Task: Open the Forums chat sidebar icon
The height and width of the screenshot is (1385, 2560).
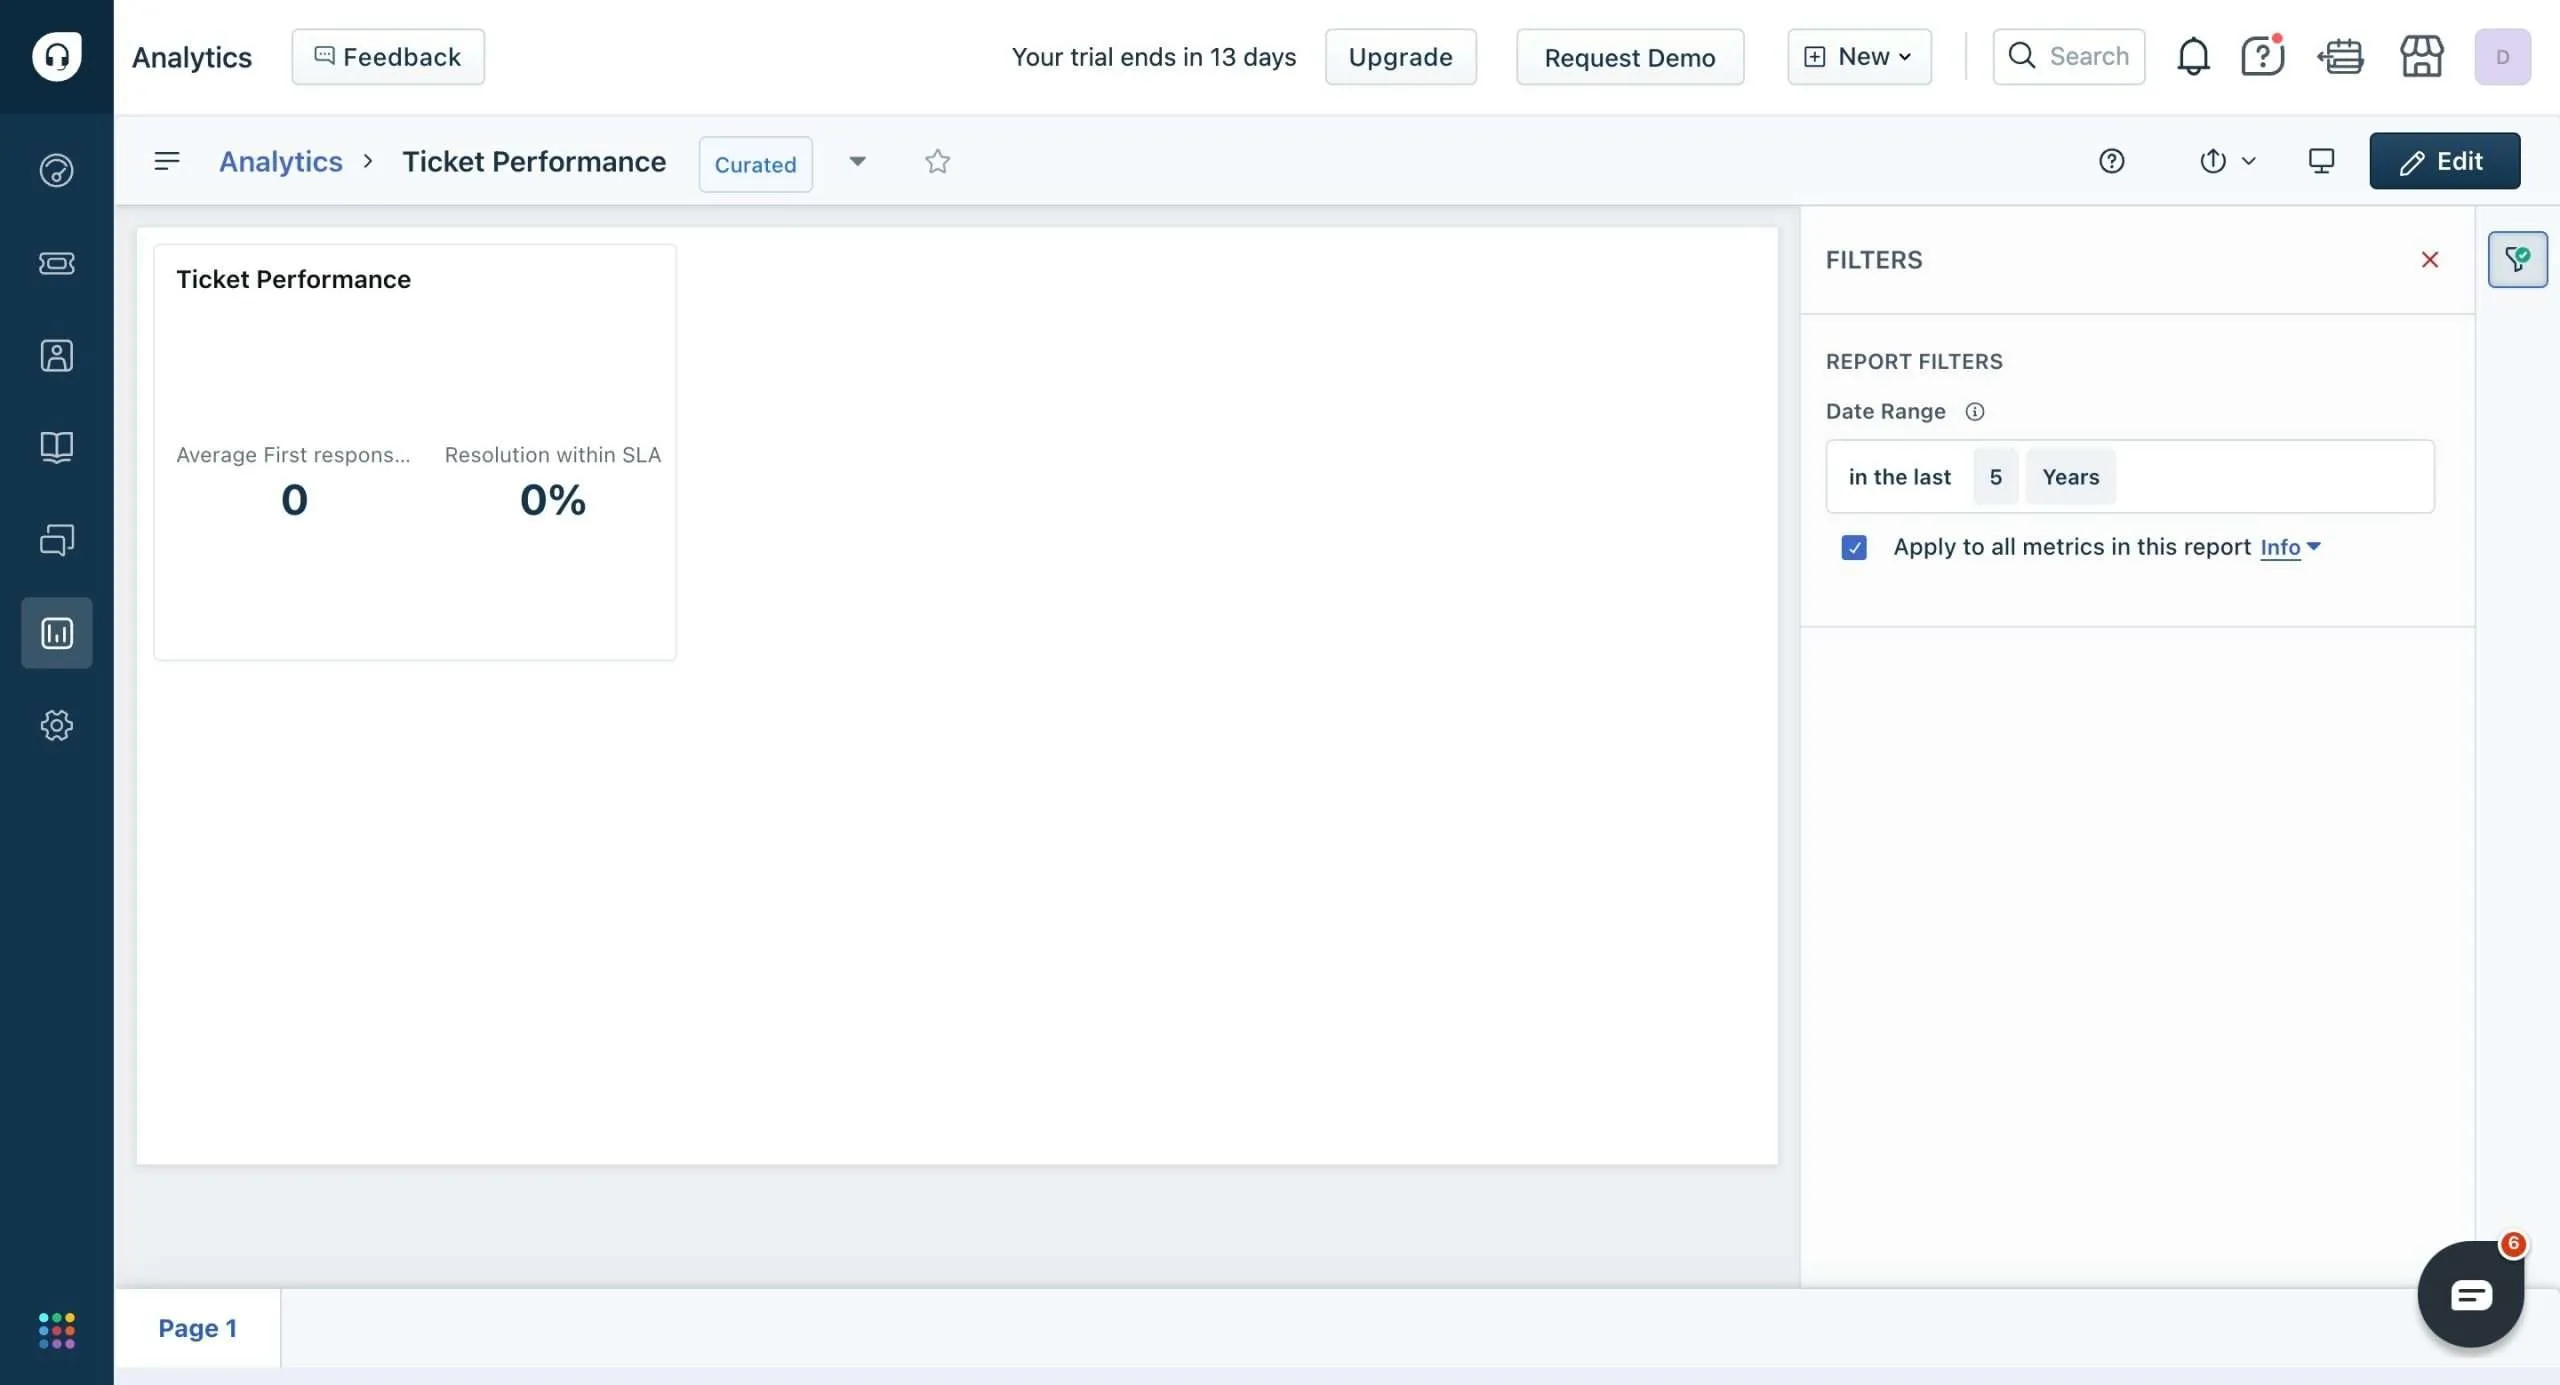Action: pyautogui.click(x=56, y=540)
